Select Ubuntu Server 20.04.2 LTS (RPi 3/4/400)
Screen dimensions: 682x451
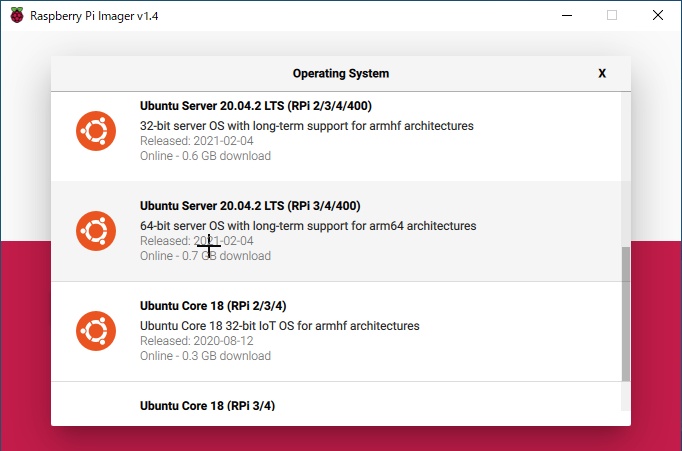(x=250, y=206)
